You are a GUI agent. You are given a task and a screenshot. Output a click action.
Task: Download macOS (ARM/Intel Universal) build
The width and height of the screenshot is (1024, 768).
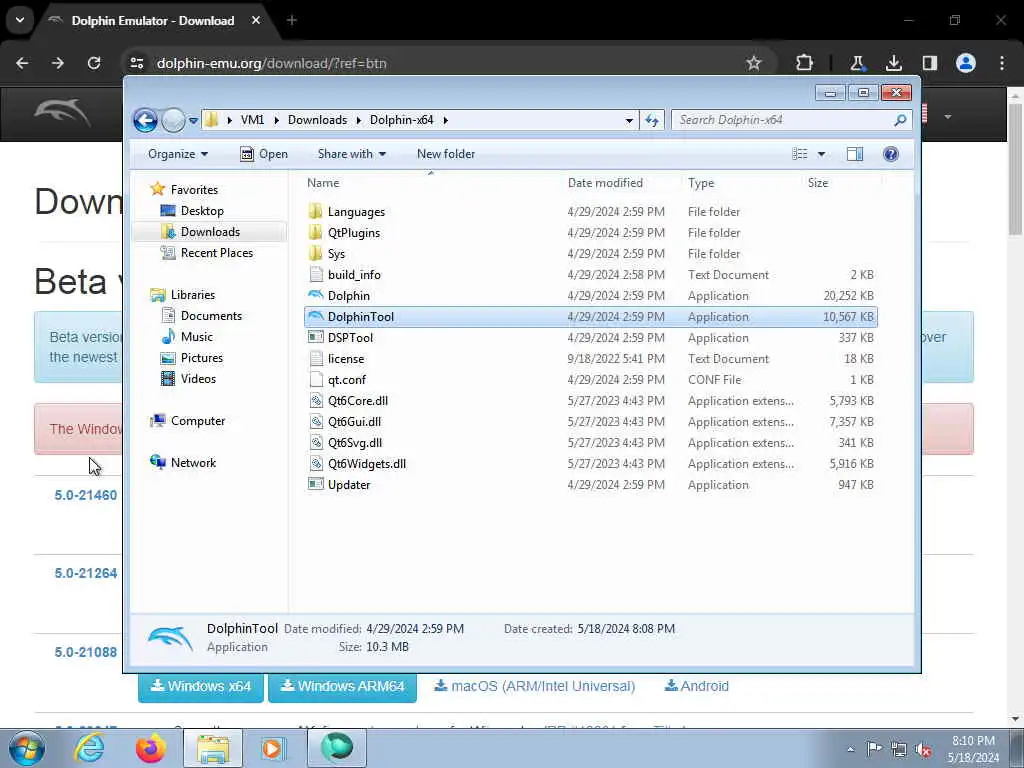pos(535,686)
